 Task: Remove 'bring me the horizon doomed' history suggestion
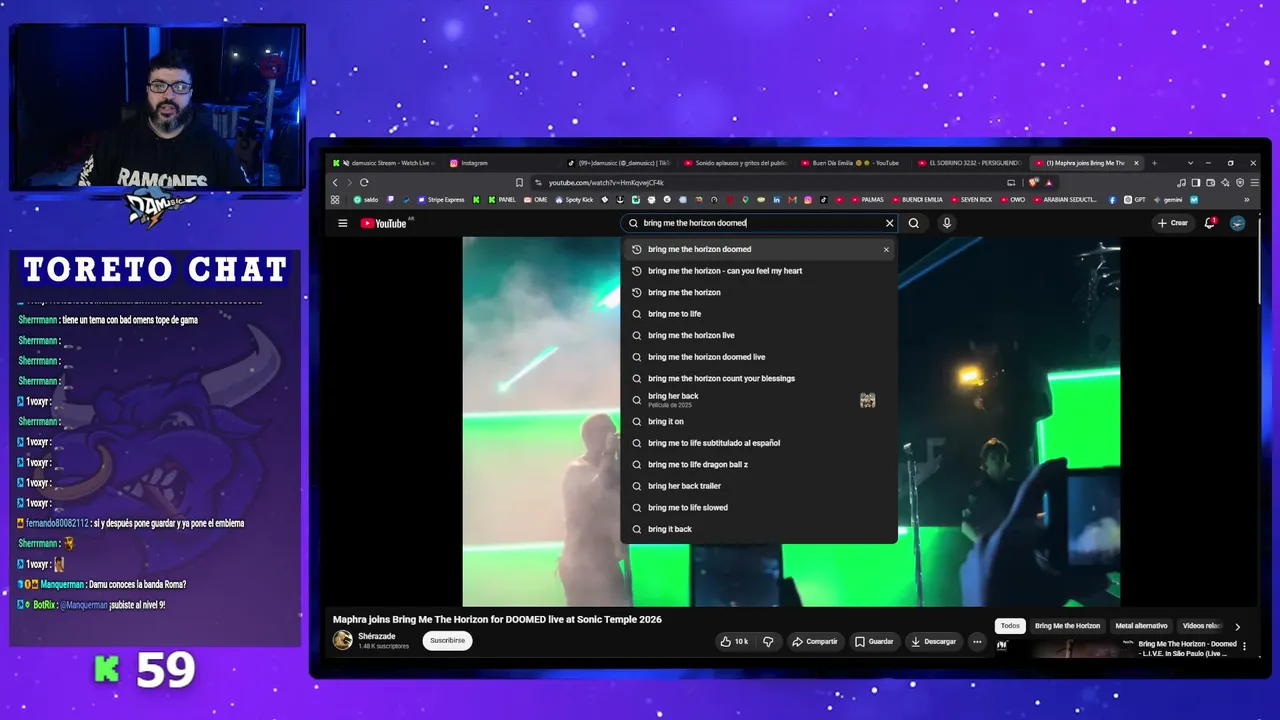point(886,249)
